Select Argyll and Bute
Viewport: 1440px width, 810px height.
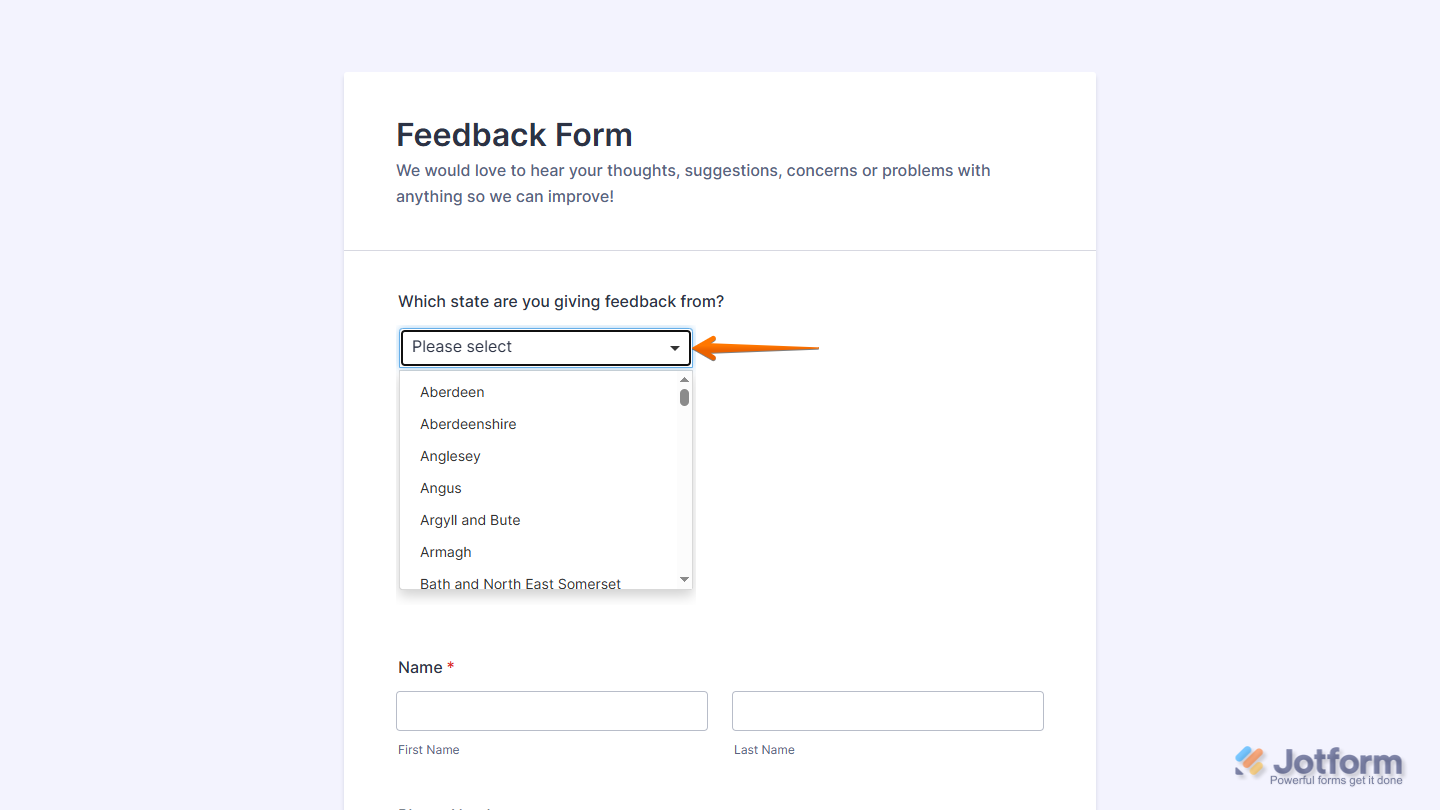(470, 520)
